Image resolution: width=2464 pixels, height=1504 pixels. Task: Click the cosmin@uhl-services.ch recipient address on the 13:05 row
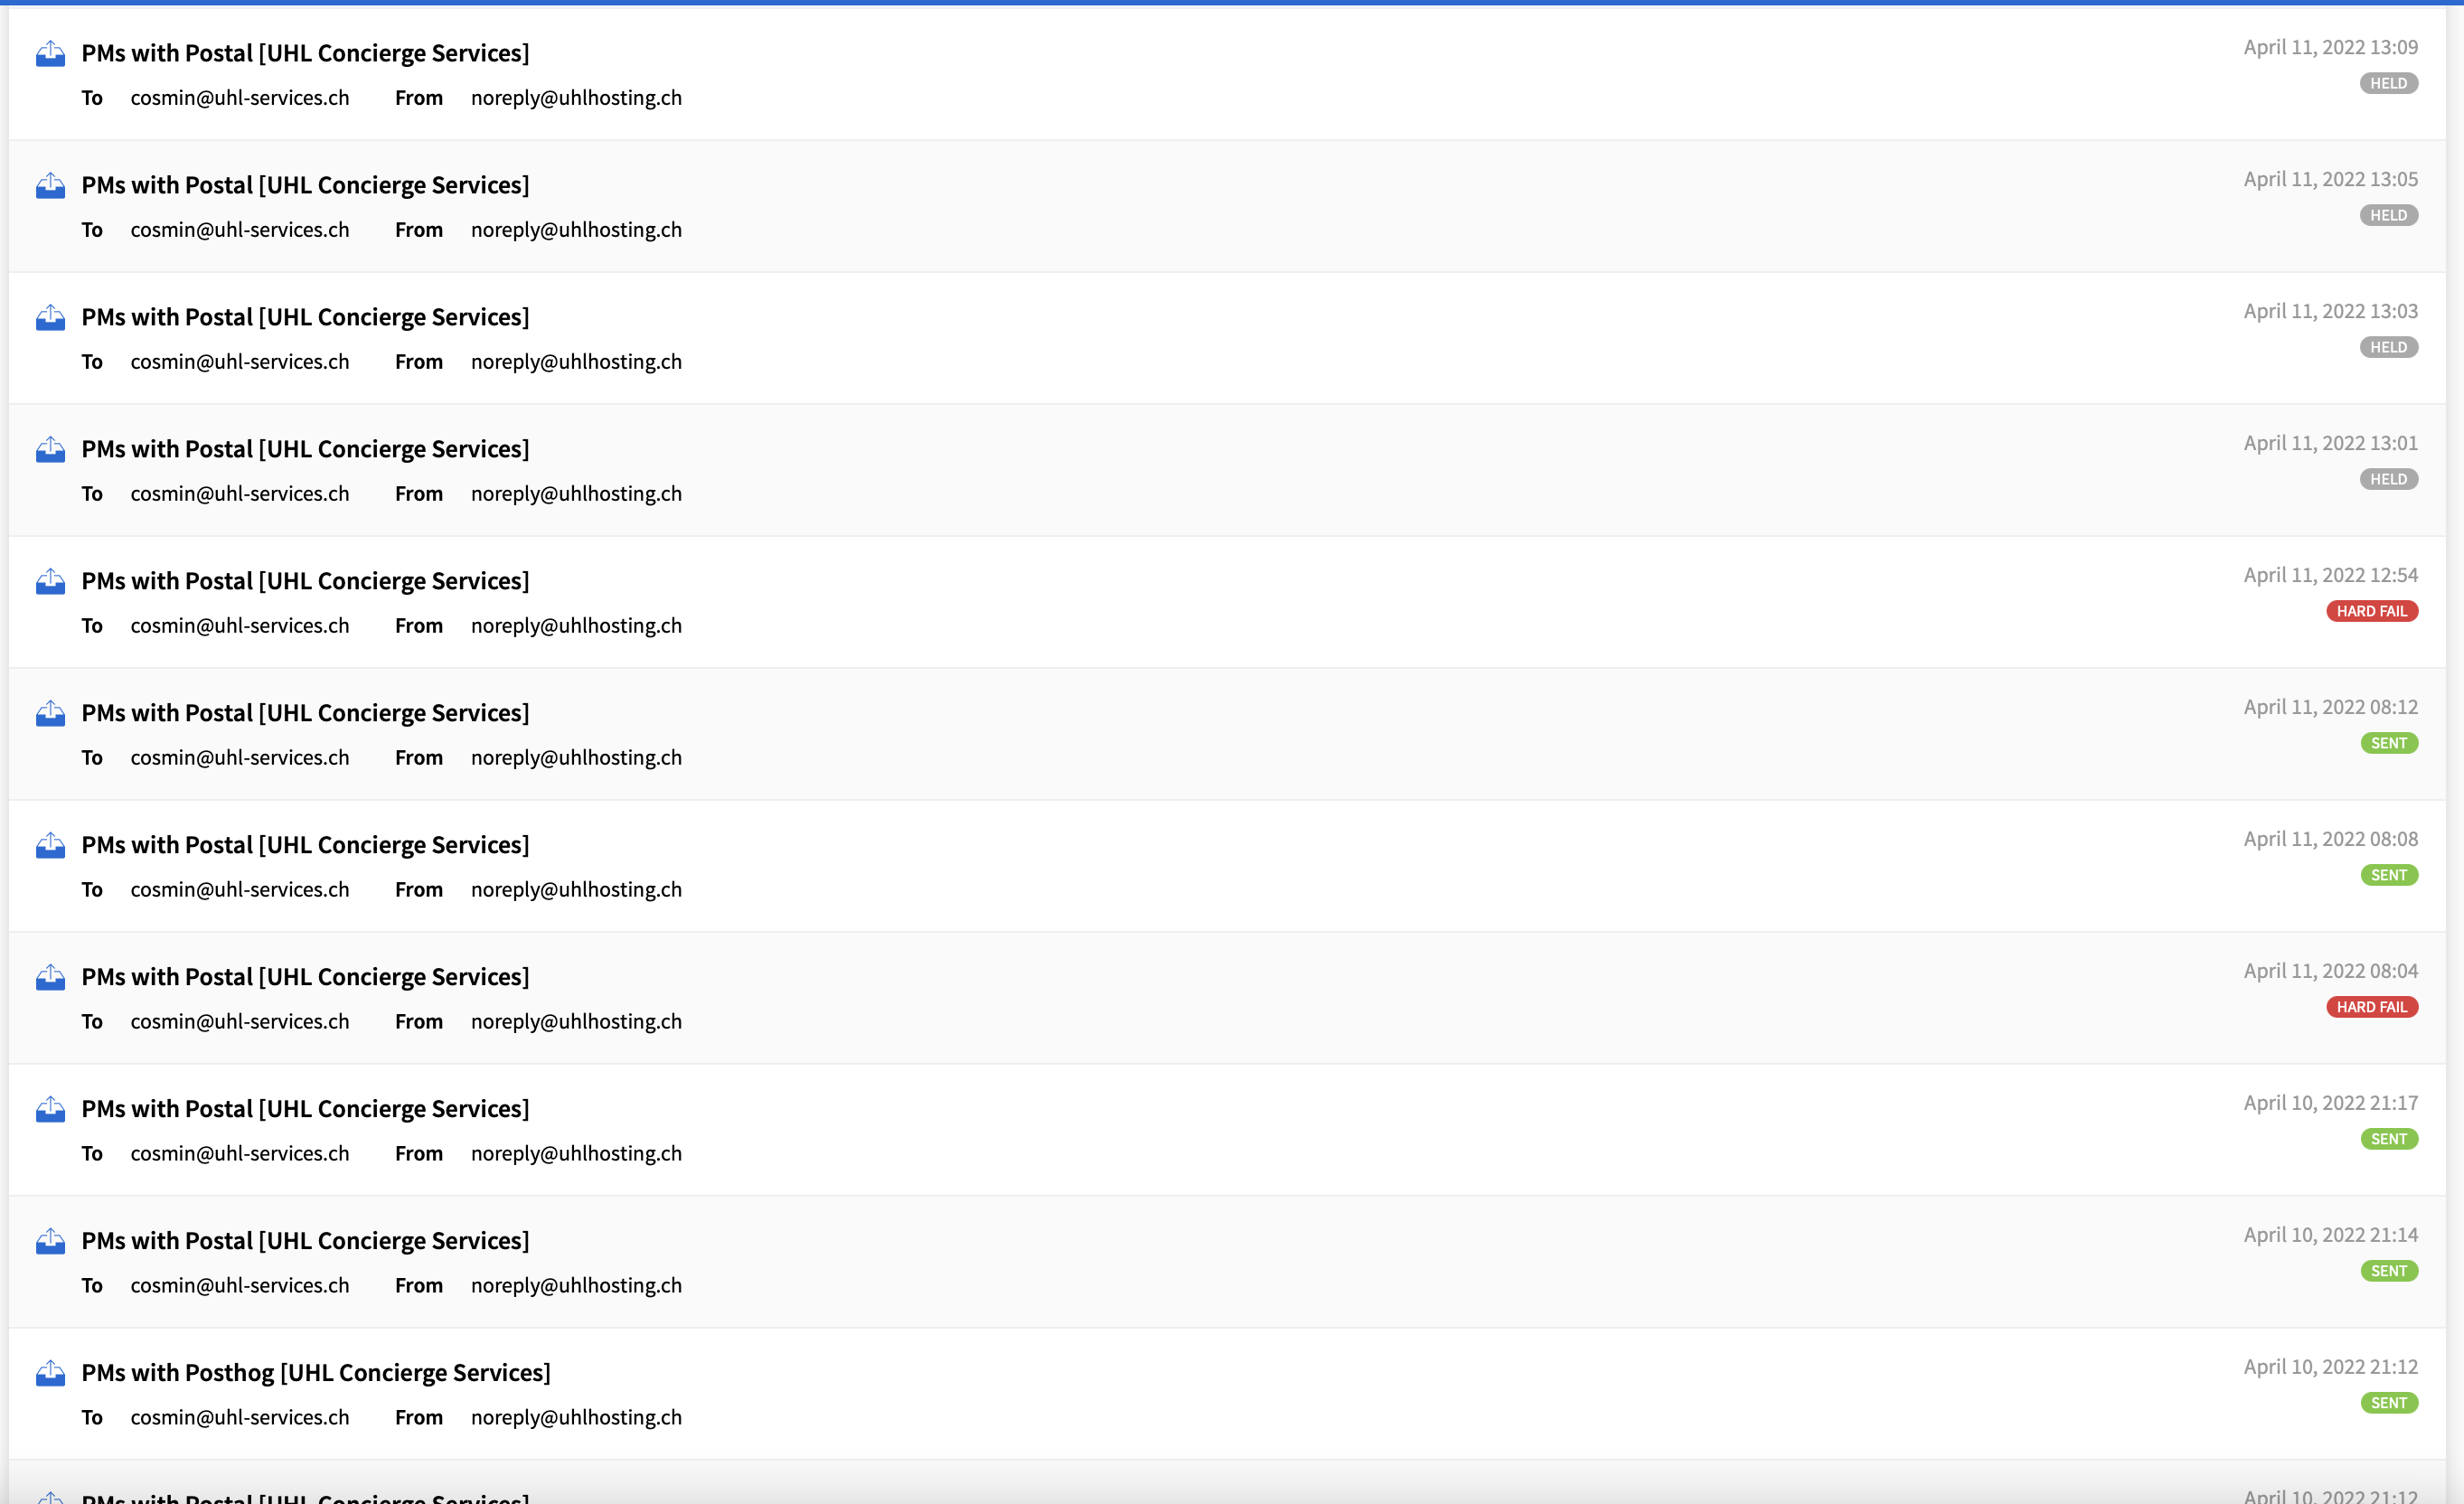[239, 229]
